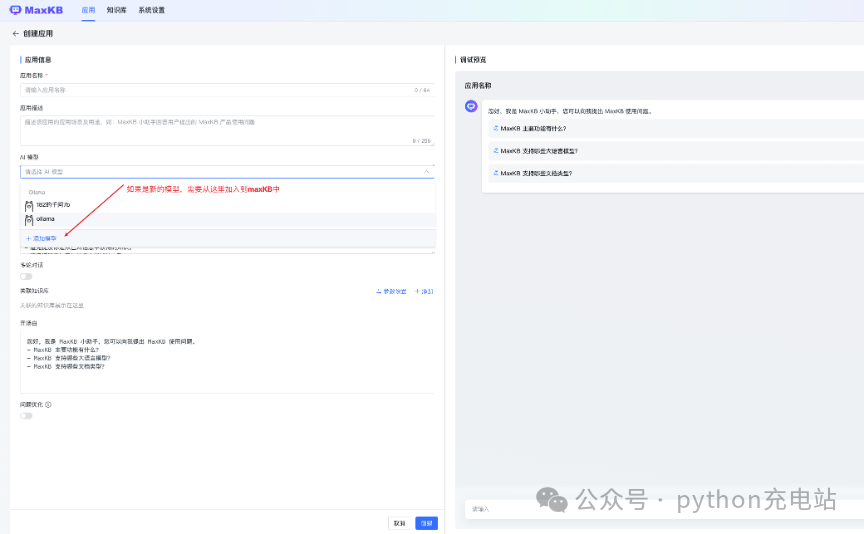This screenshot has width=864, height=534.
Task: Switch to the 知识库 tab
Action: point(116,10)
